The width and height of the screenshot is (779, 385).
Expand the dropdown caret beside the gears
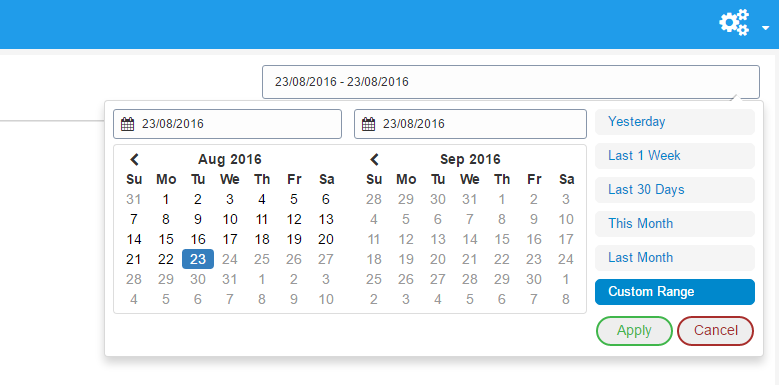point(765,28)
